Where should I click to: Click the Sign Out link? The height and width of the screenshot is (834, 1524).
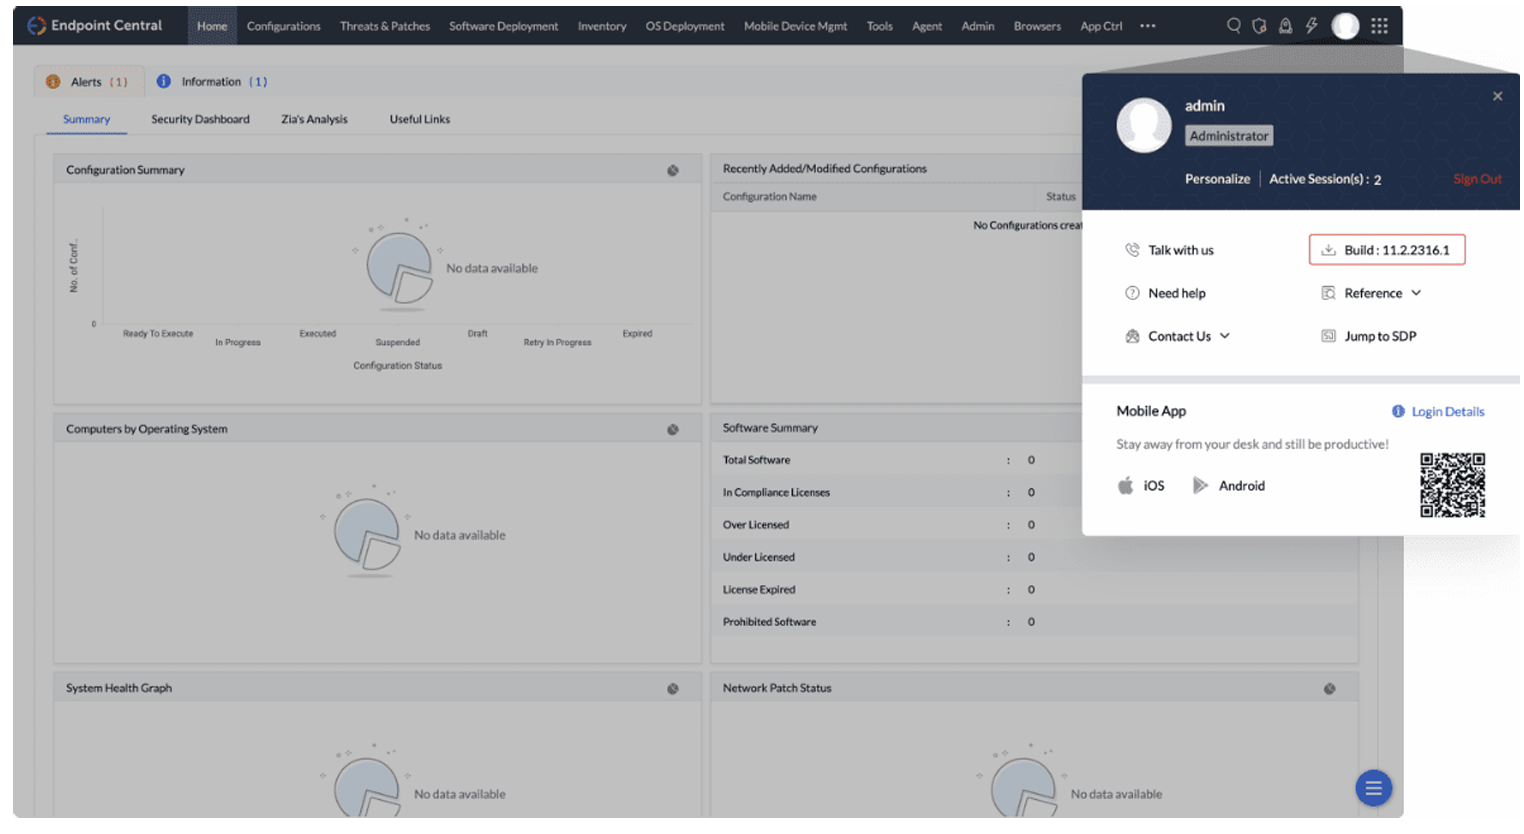1477,179
